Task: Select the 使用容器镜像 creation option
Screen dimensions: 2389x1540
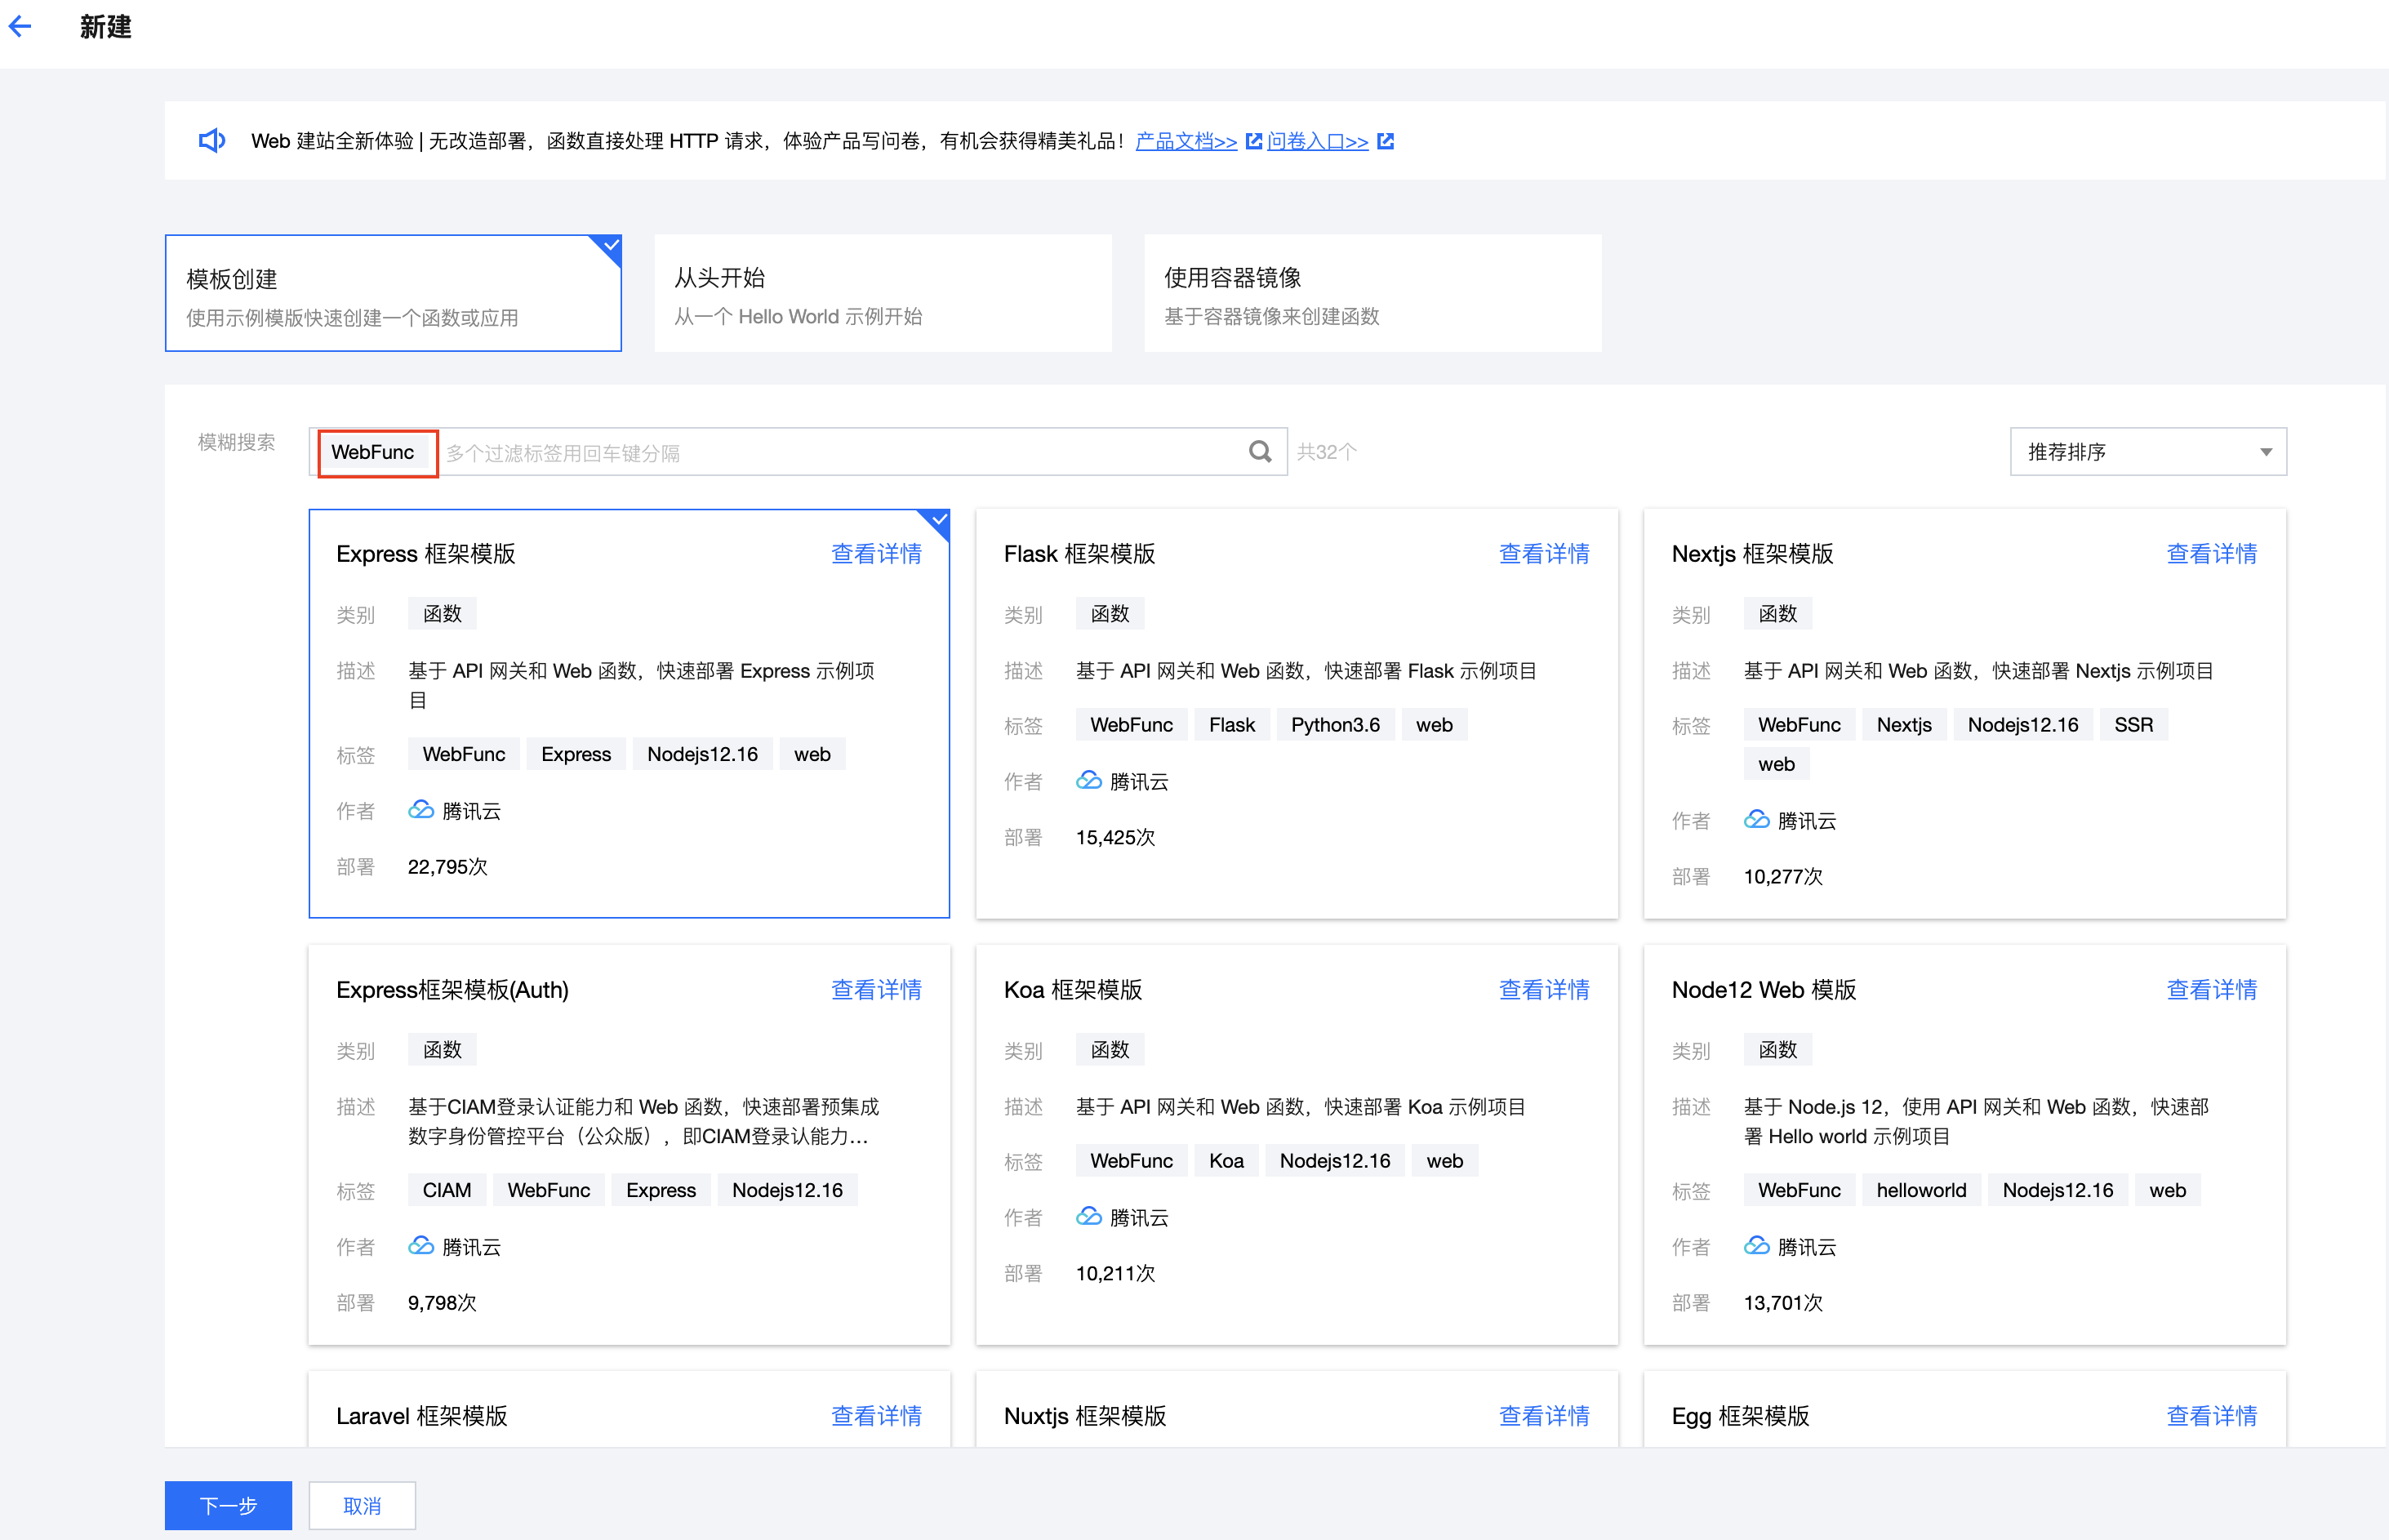Action: tap(1373, 293)
